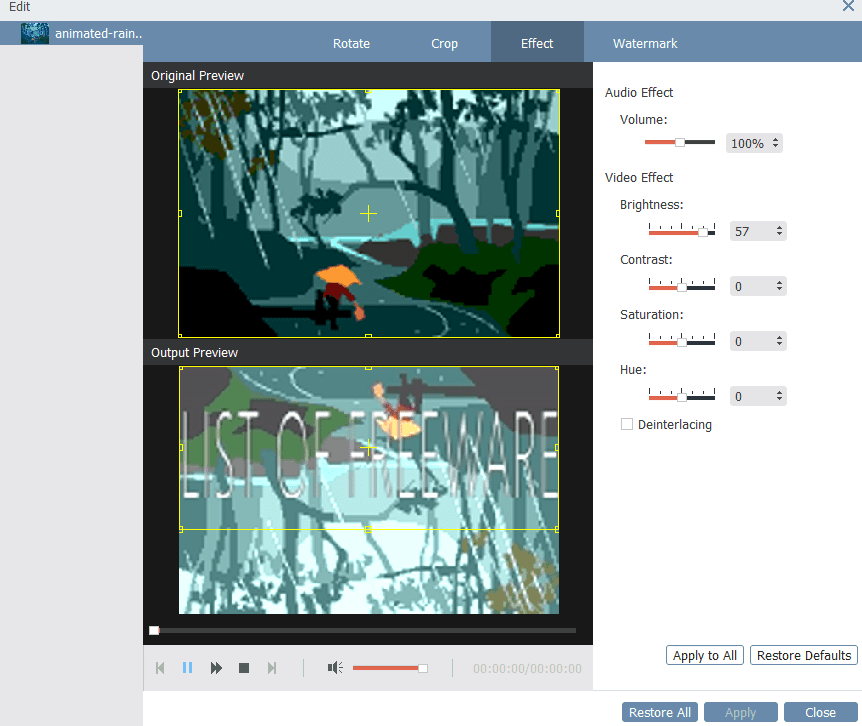The image size is (862, 726).
Task: Click the Contrast value stepper arrows
Action: 780,286
